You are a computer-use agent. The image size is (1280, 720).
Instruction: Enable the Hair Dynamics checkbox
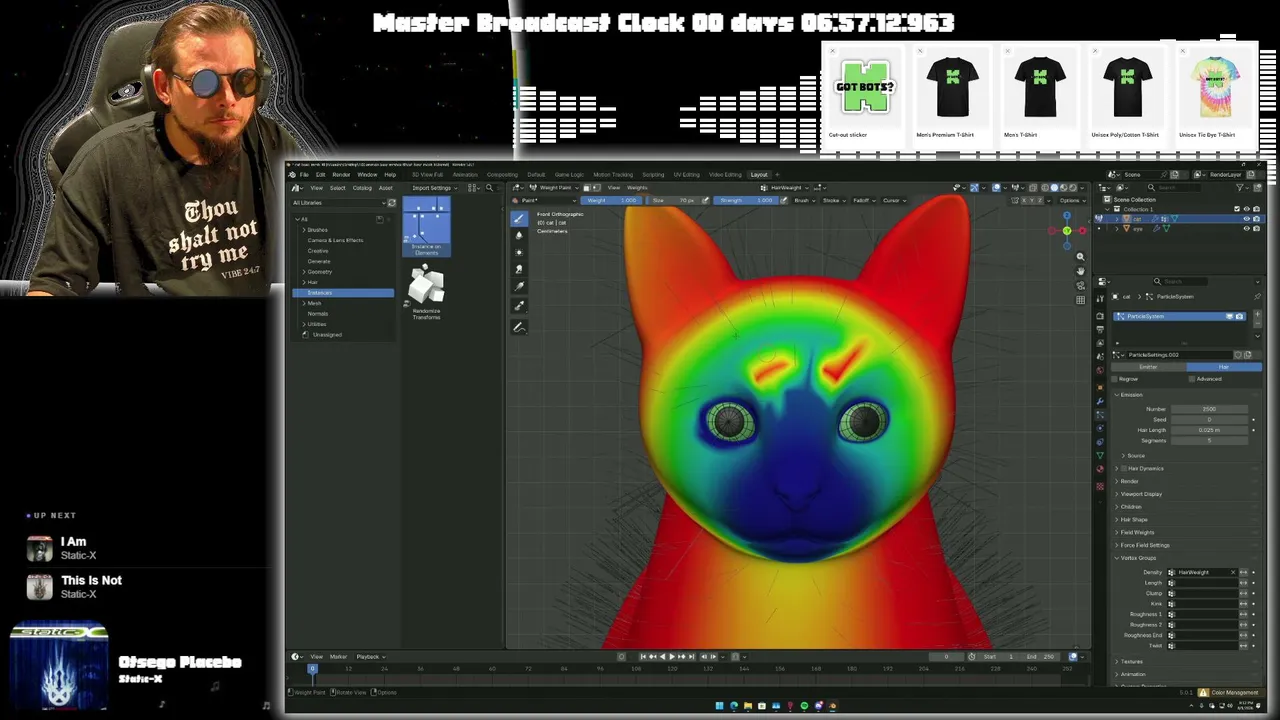coord(1124,468)
